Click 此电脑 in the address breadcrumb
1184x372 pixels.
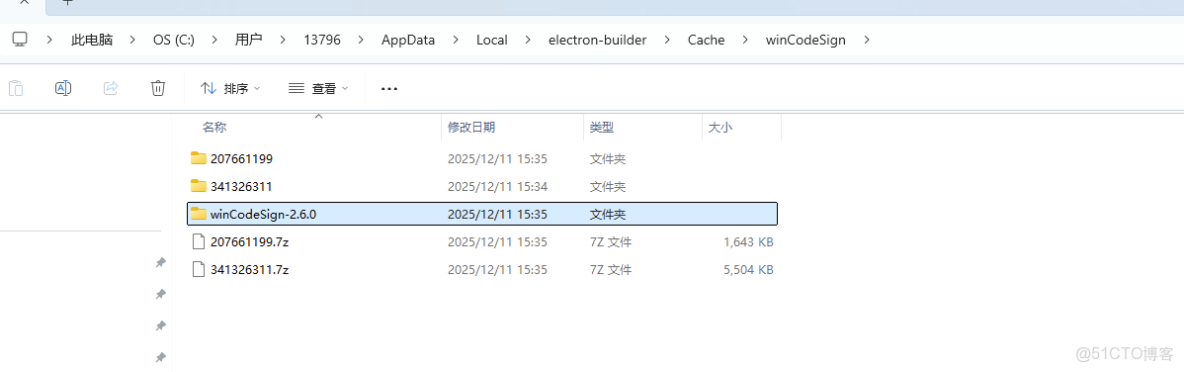[x=91, y=40]
